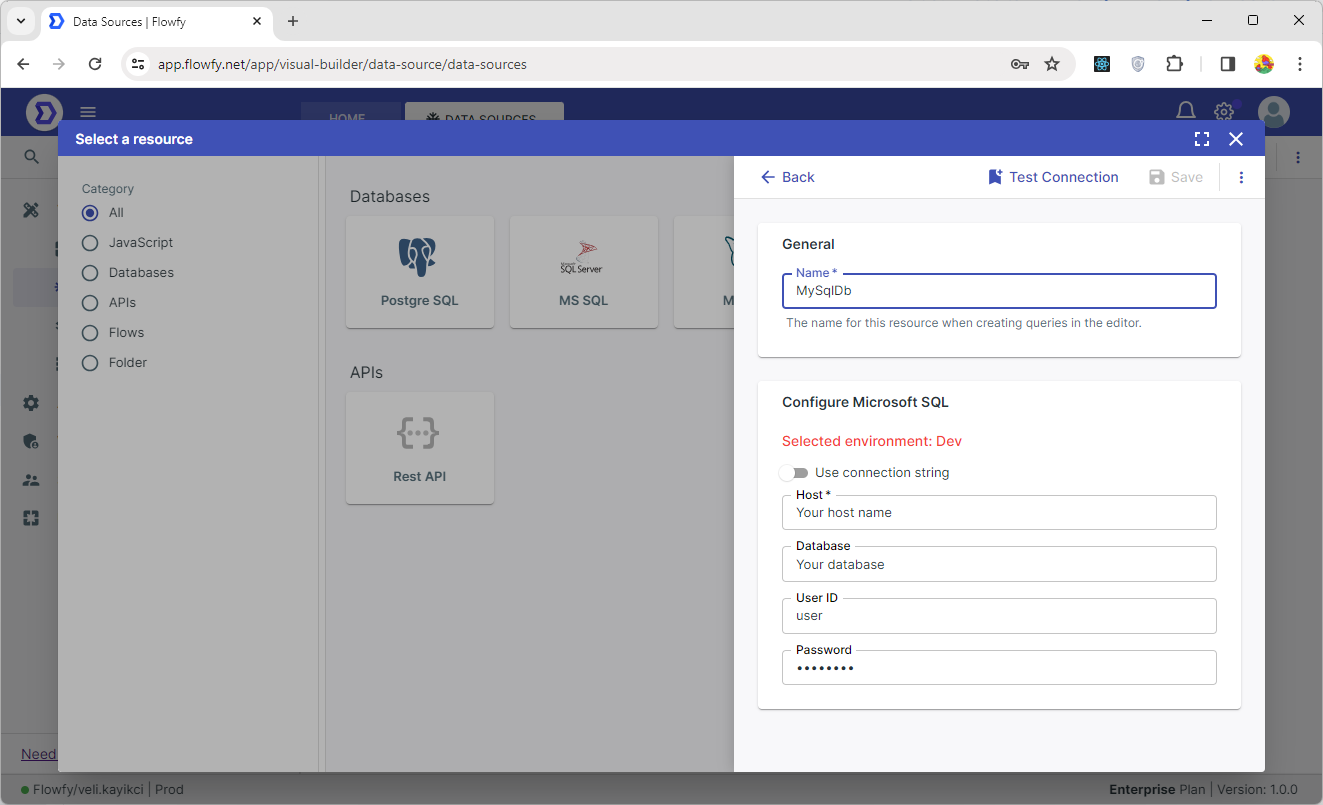Open the settings gear in top bar
This screenshot has width=1323, height=805.
1223,111
